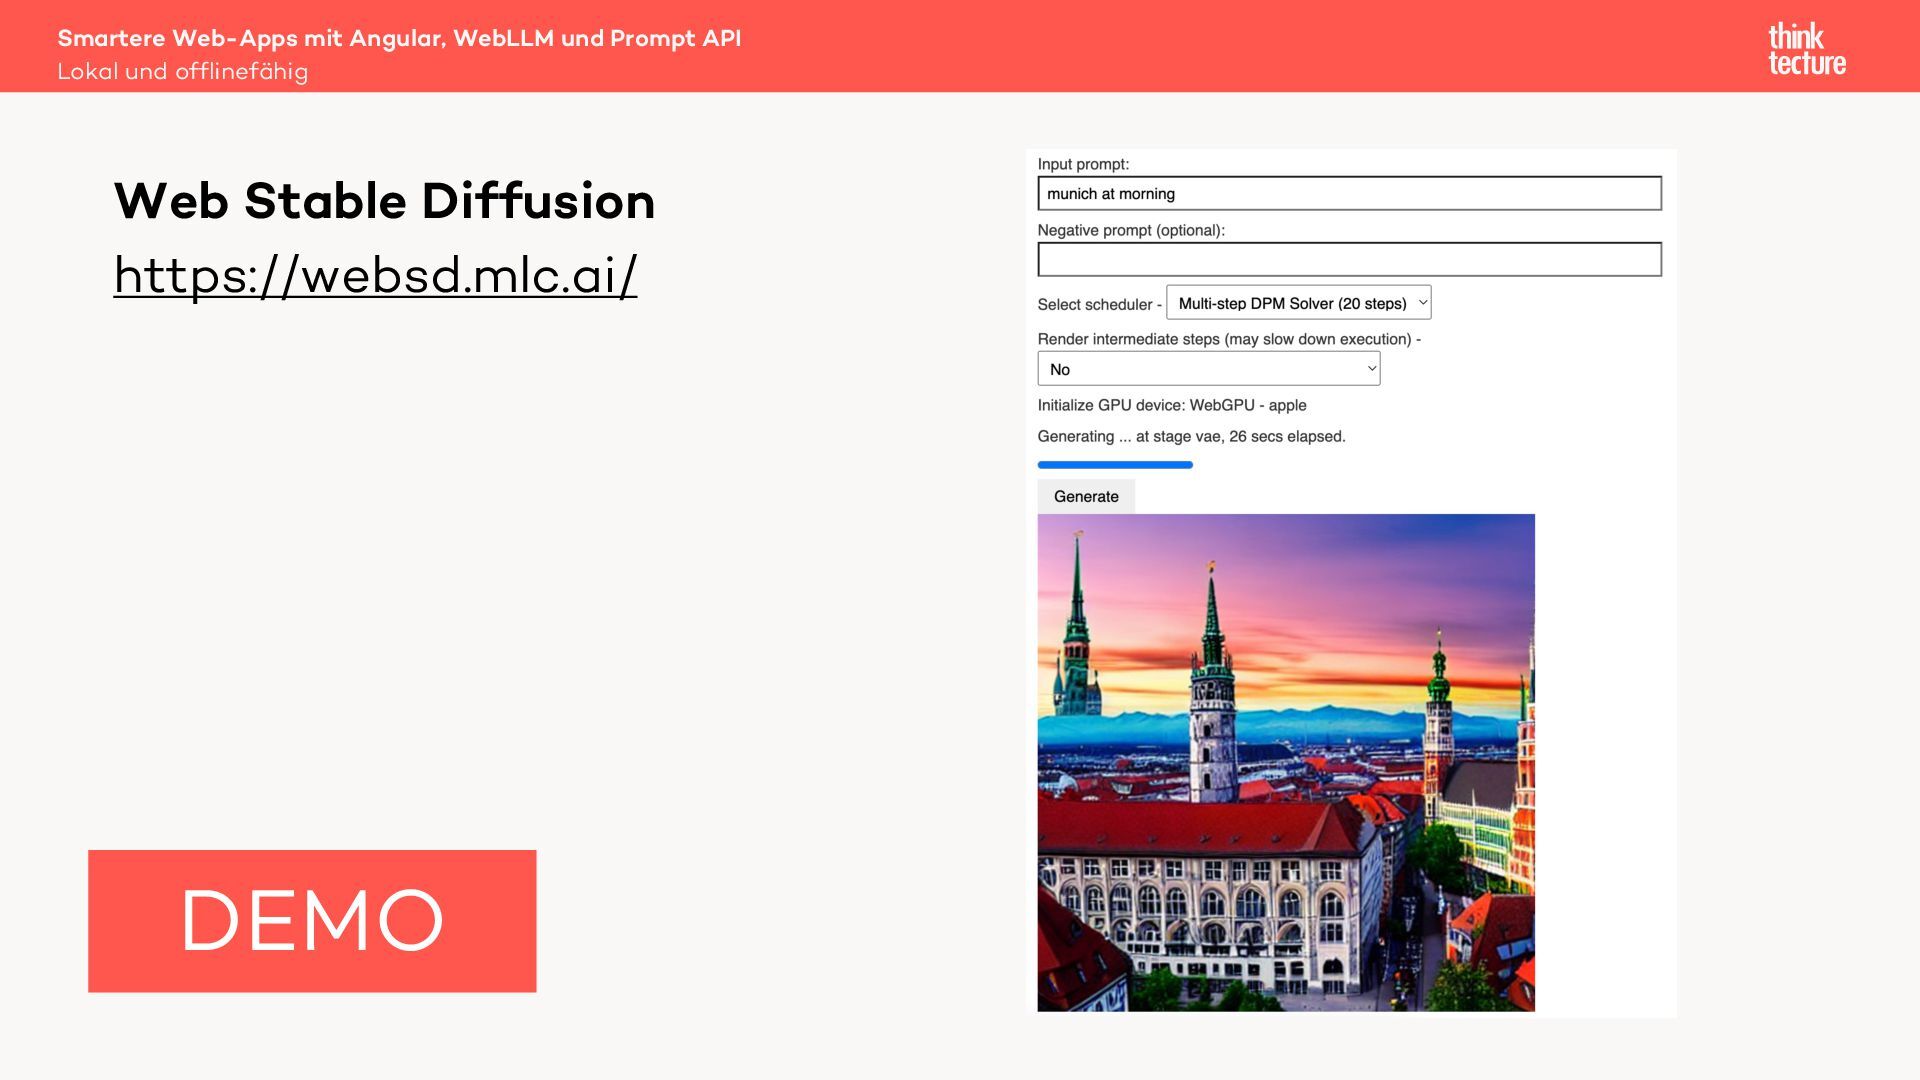
Task: Click the 'Select scheduler' label text
Action: [x=1094, y=305]
